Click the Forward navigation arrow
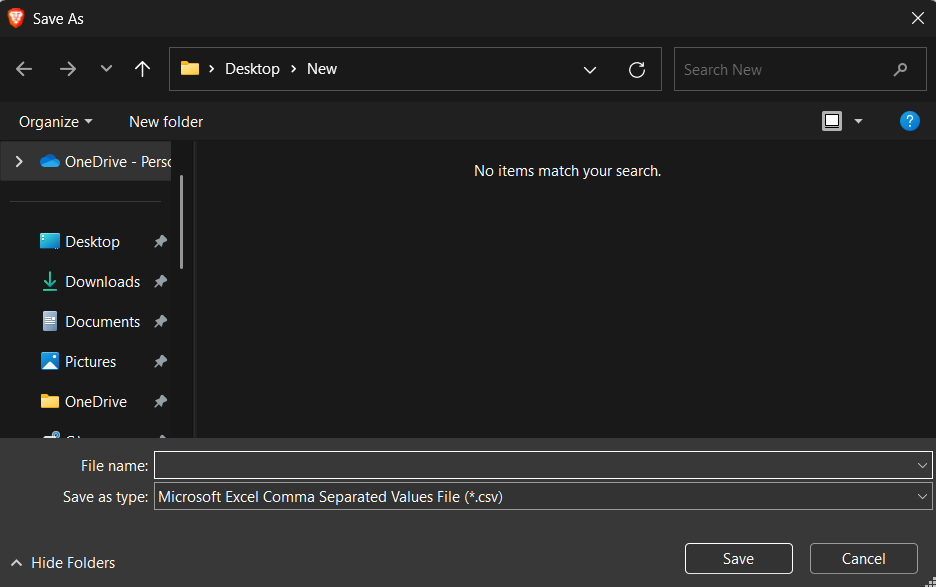The width and height of the screenshot is (936, 587). click(68, 69)
